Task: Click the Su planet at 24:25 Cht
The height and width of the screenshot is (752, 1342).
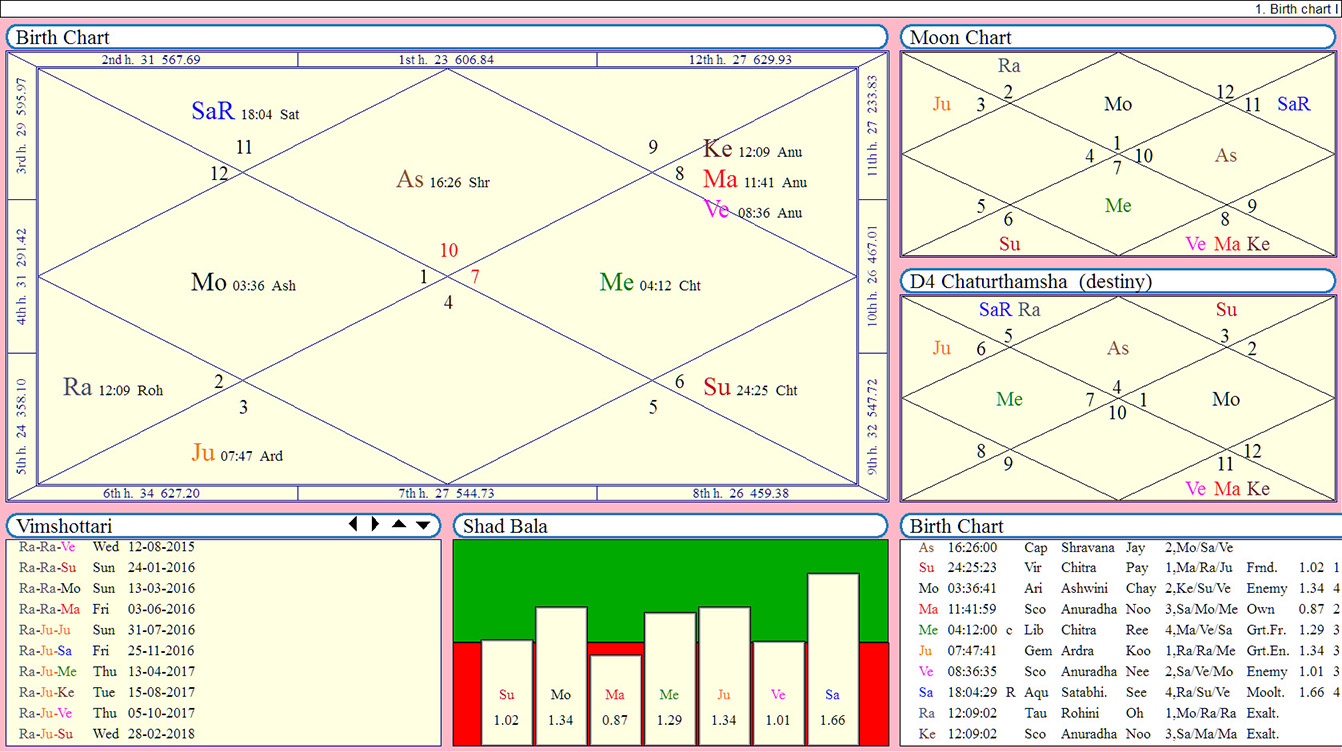Action: coord(716,387)
